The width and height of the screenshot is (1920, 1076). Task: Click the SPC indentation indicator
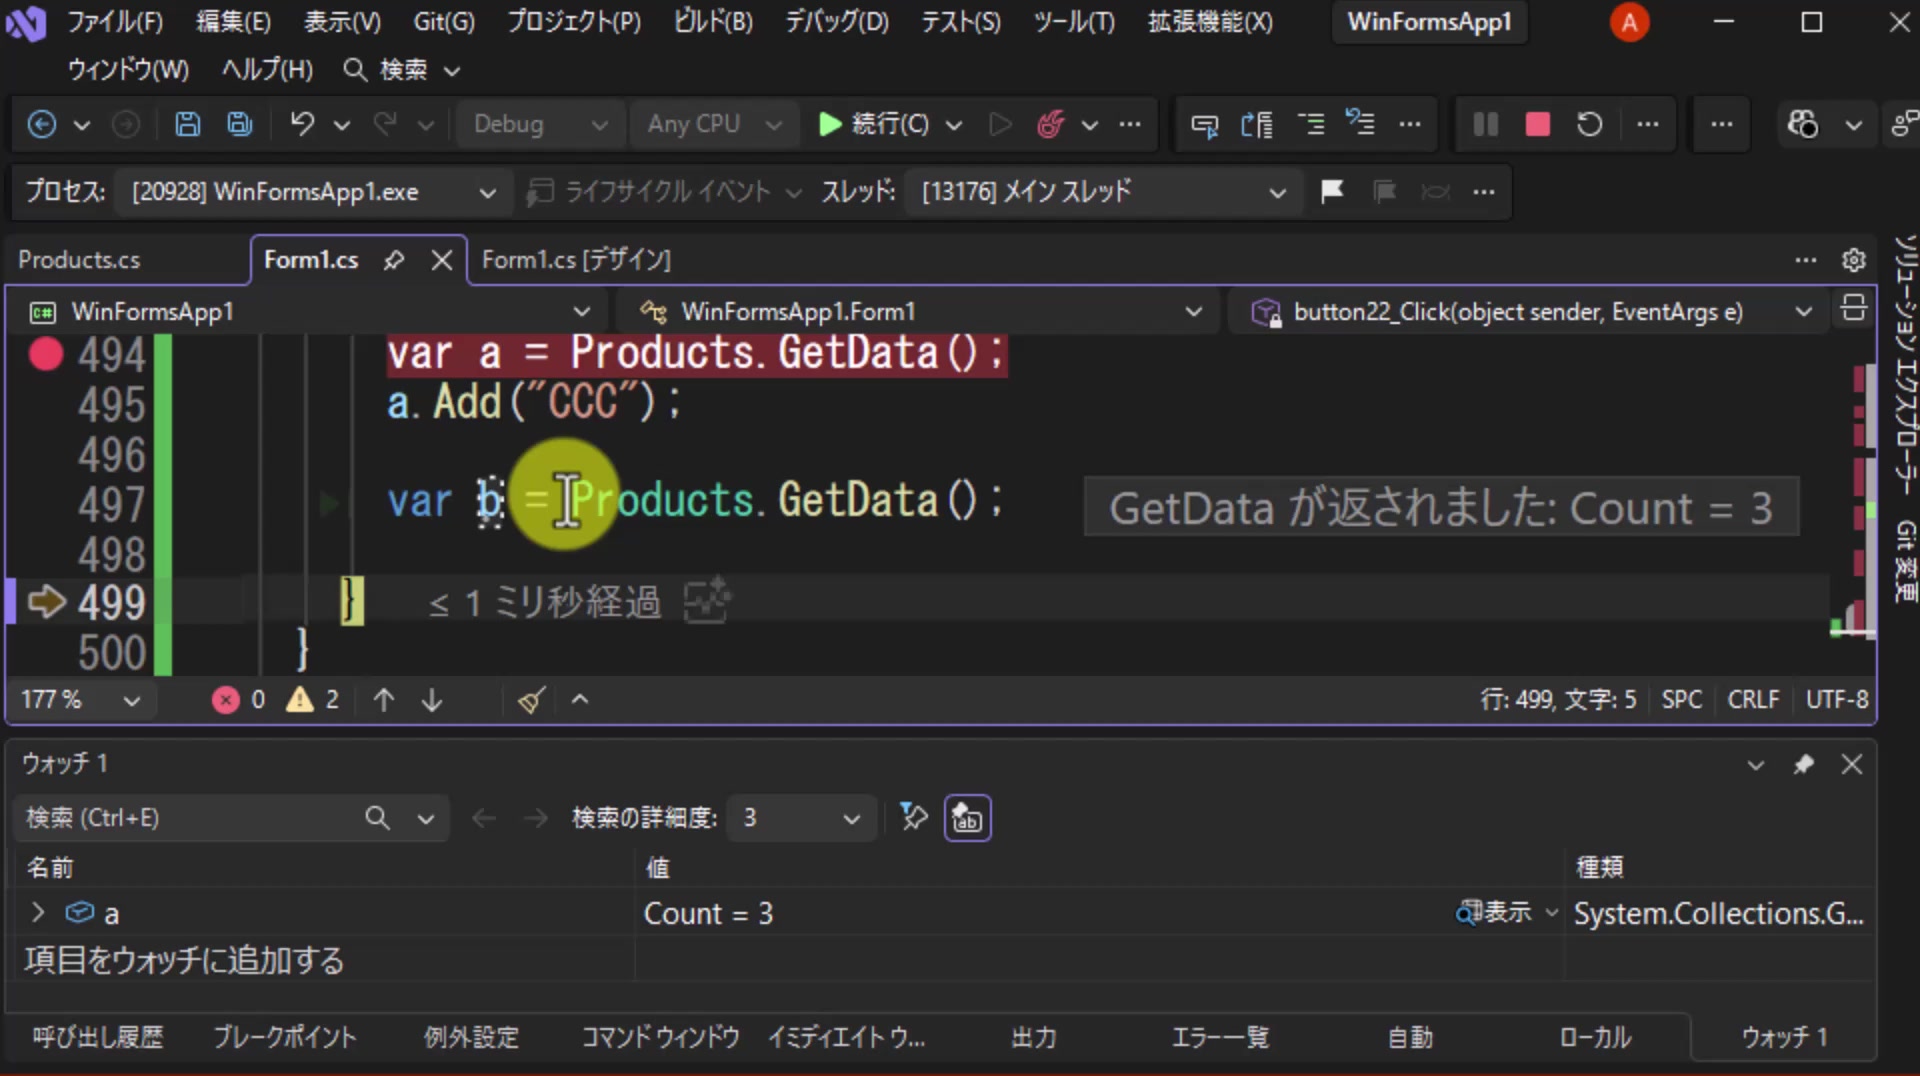[x=1681, y=700]
